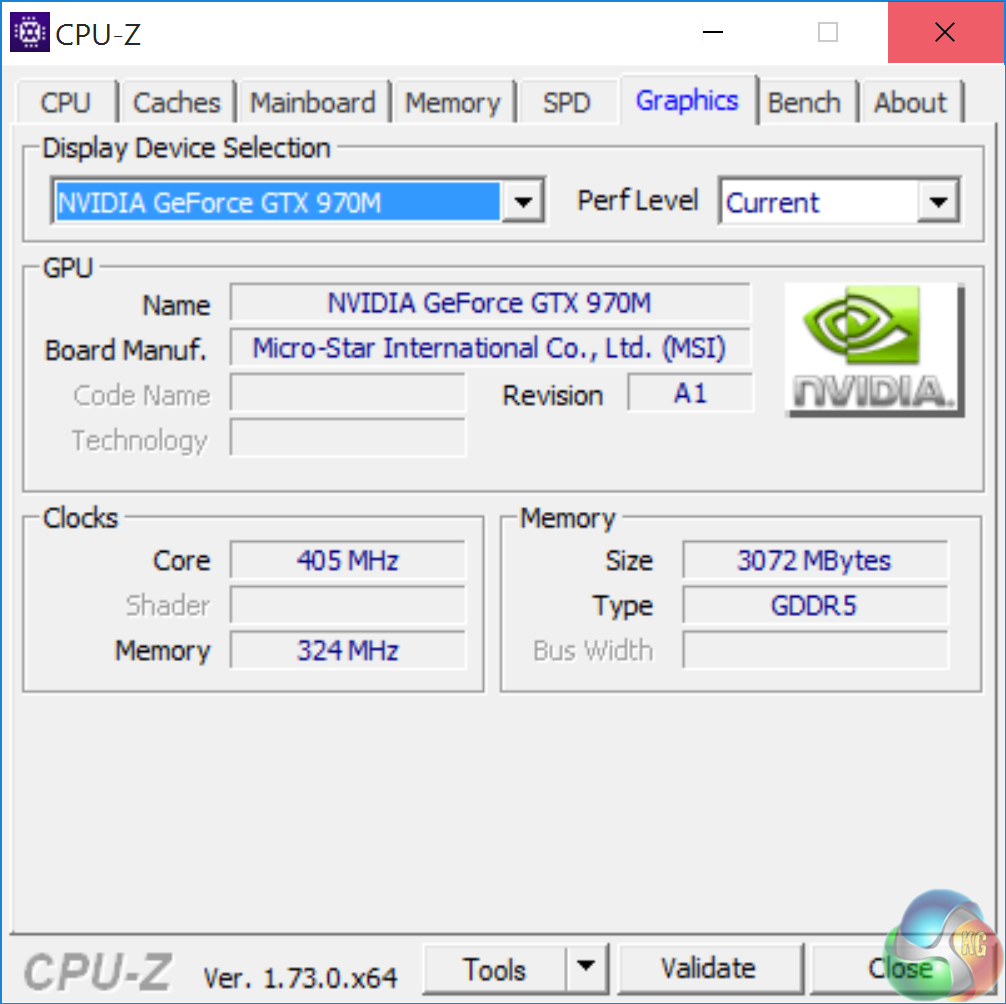This screenshot has width=1006, height=1004.
Task: Click the Memory clock 324 MHz value
Action: point(348,650)
